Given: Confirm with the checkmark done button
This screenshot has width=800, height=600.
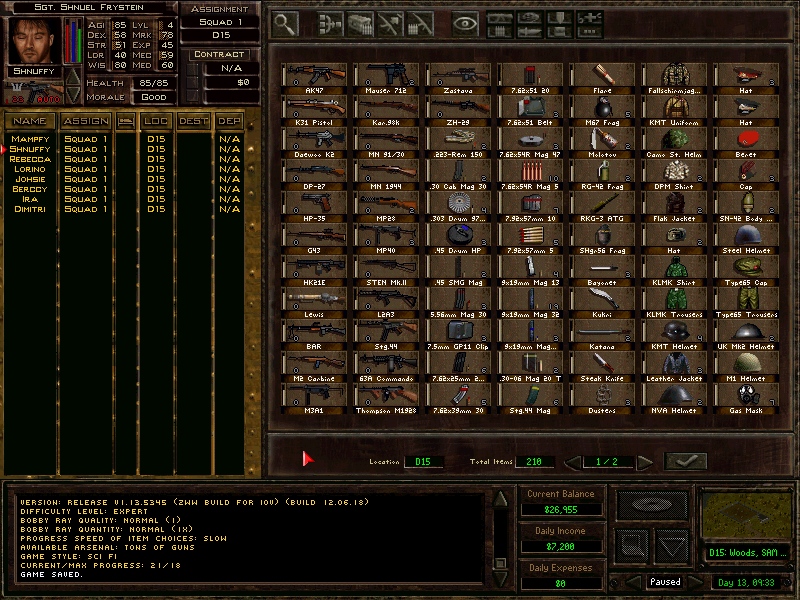Looking at the screenshot, I should tap(686, 461).
